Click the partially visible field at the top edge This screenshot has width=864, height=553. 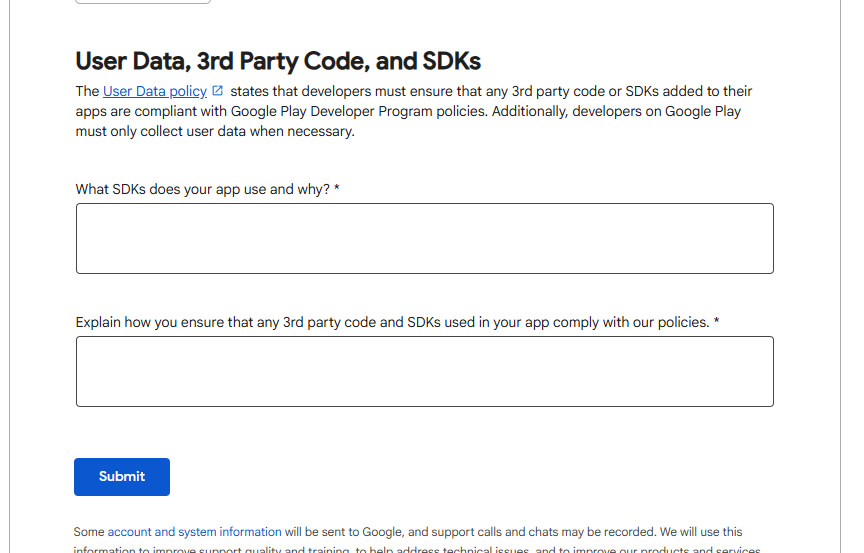pos(143,2)
